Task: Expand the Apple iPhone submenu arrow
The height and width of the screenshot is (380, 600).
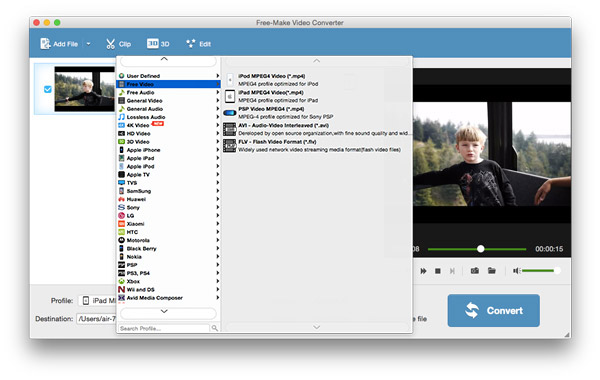Action: point(218,150)
